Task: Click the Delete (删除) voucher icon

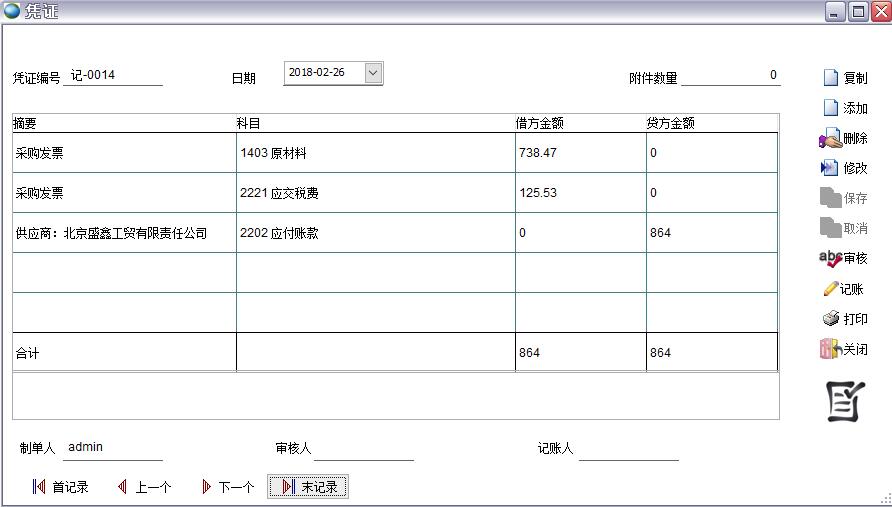Action: pyautogui.click(x=829, y=139)
